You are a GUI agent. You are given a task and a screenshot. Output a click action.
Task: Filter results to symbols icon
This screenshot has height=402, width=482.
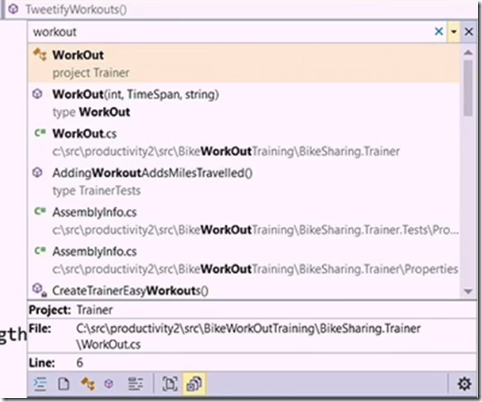(x=135, y=385)
